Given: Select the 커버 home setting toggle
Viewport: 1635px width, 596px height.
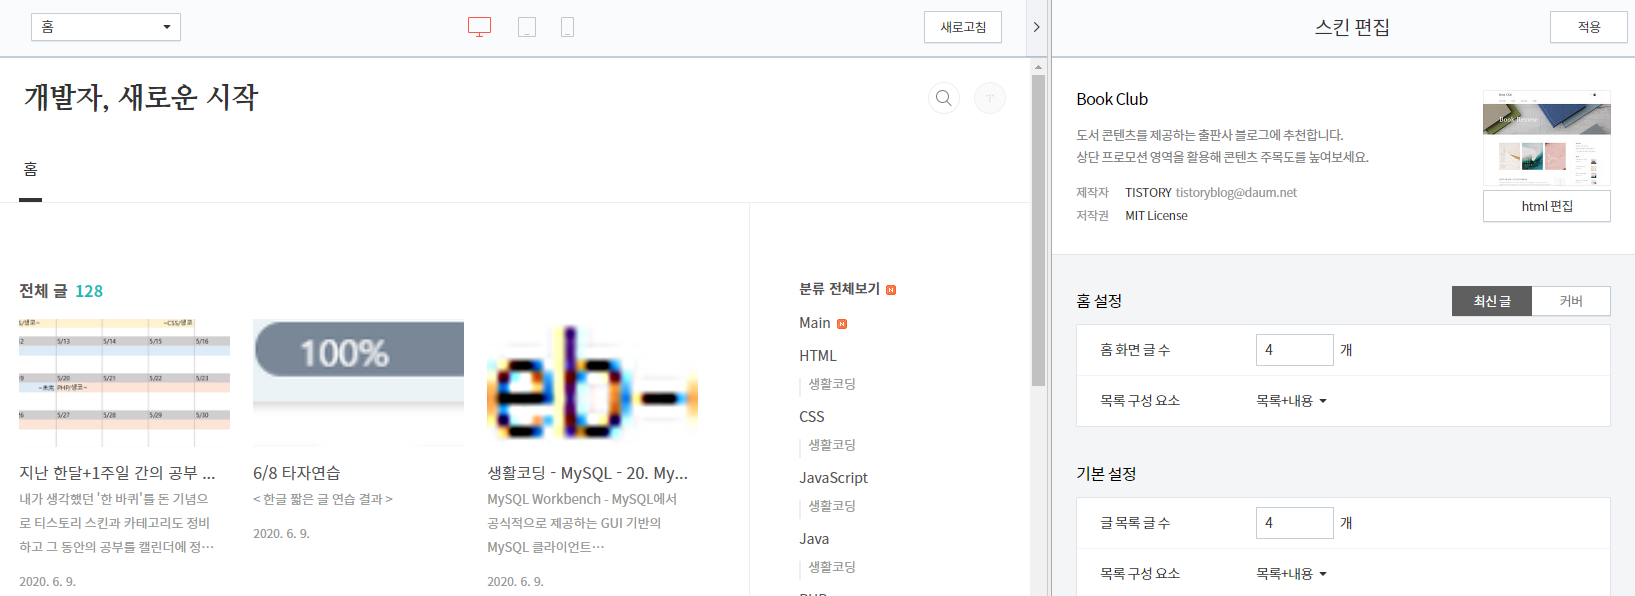Looking at the screenshot, I should click(1571, 301).
